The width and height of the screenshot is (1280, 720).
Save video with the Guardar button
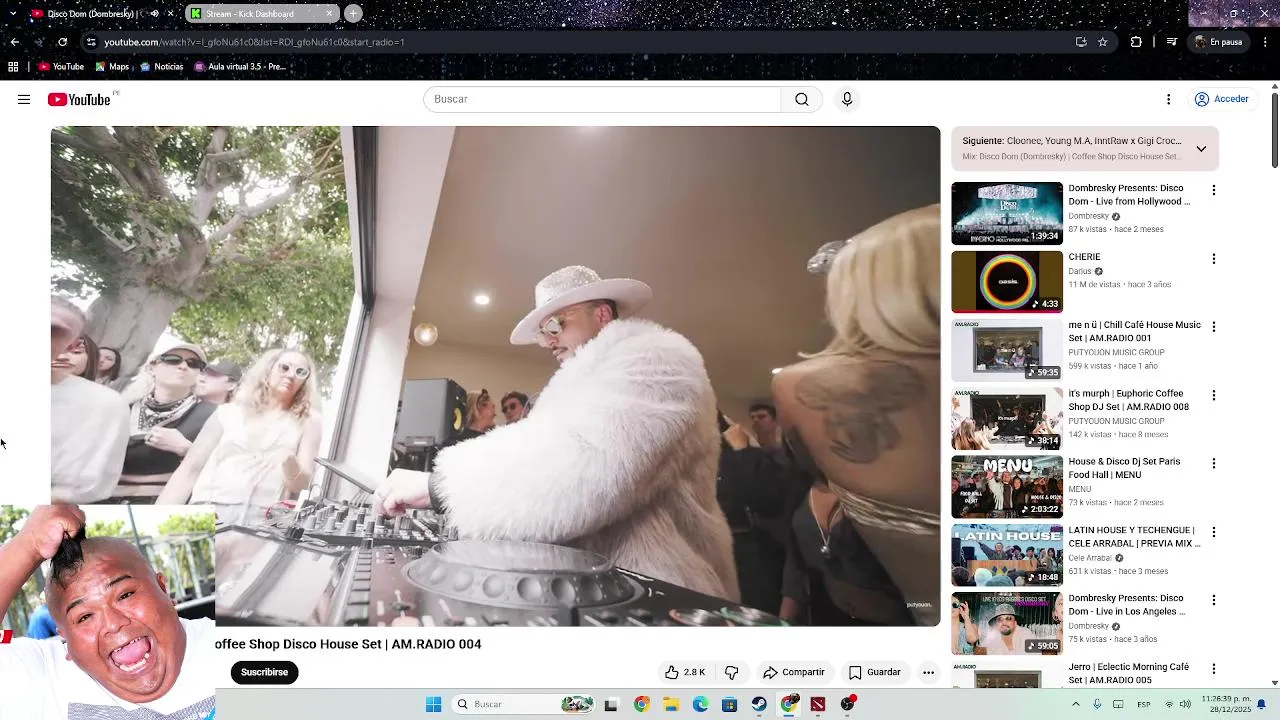pos(875,672)
